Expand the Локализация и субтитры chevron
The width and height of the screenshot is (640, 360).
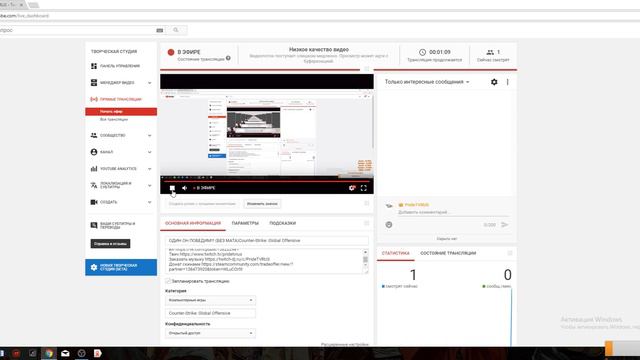click(149, 186)
